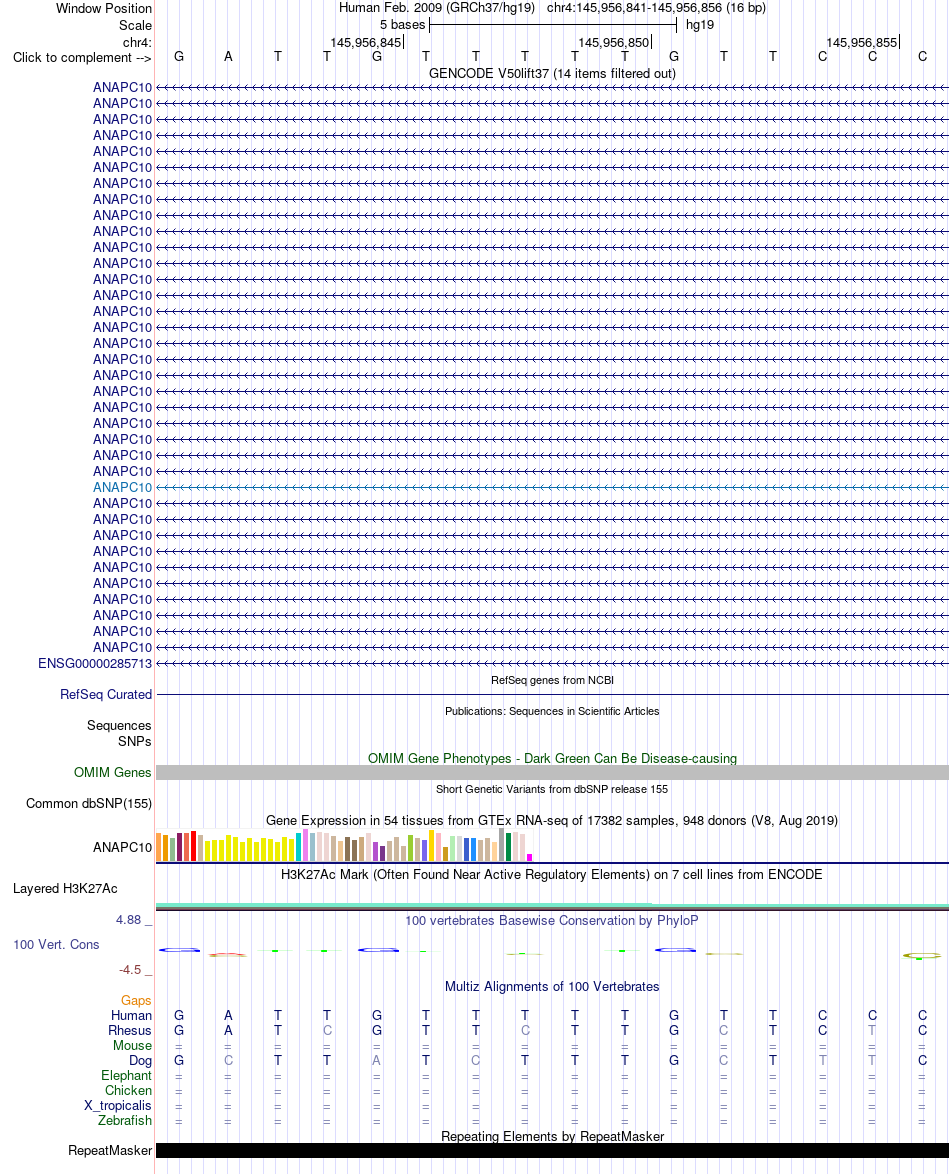Open 'Short Genetic Variants from dbSNP release 155' title
The width and height of the screenshot is (950, 1174).
coord(552,789)
